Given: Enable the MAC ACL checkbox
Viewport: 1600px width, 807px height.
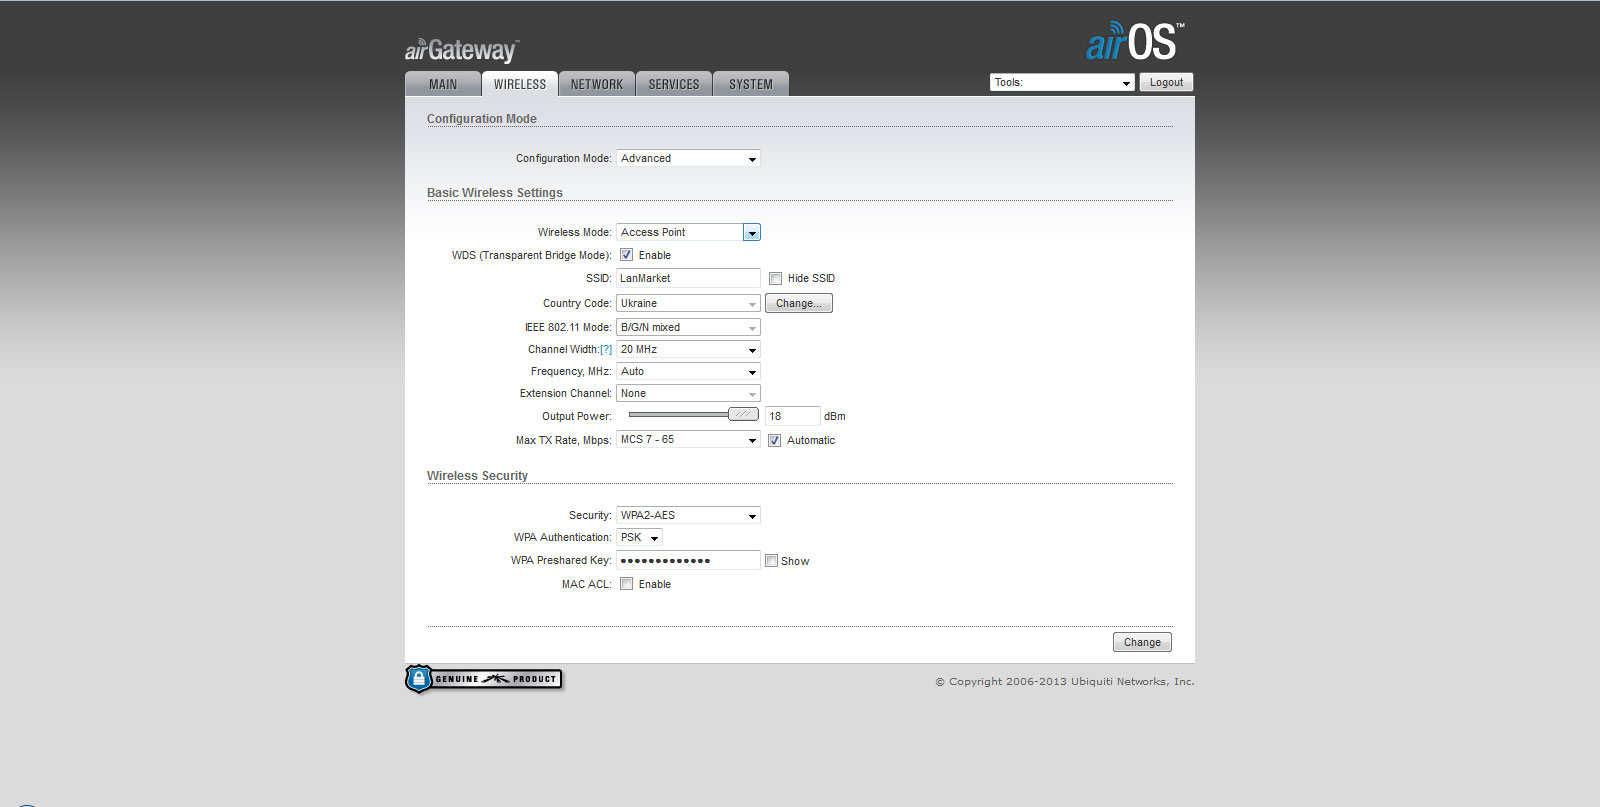Looking at the screenshot, I should [626, 584].
